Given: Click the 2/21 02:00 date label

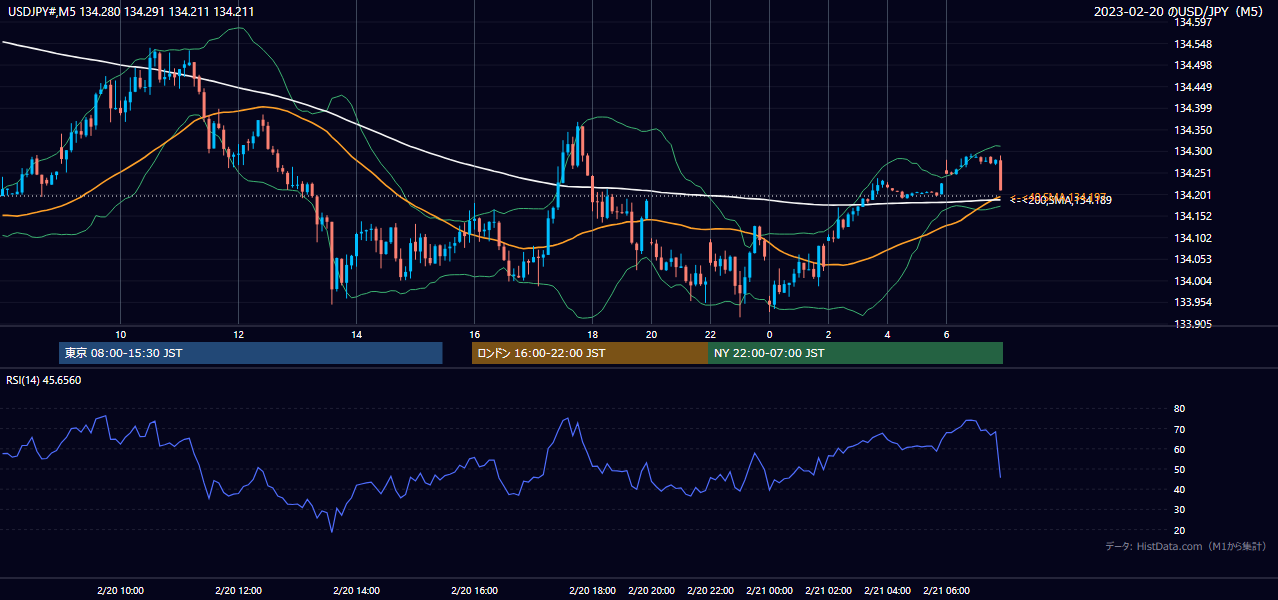Looking at the screenshot, I should pos(828,591).
